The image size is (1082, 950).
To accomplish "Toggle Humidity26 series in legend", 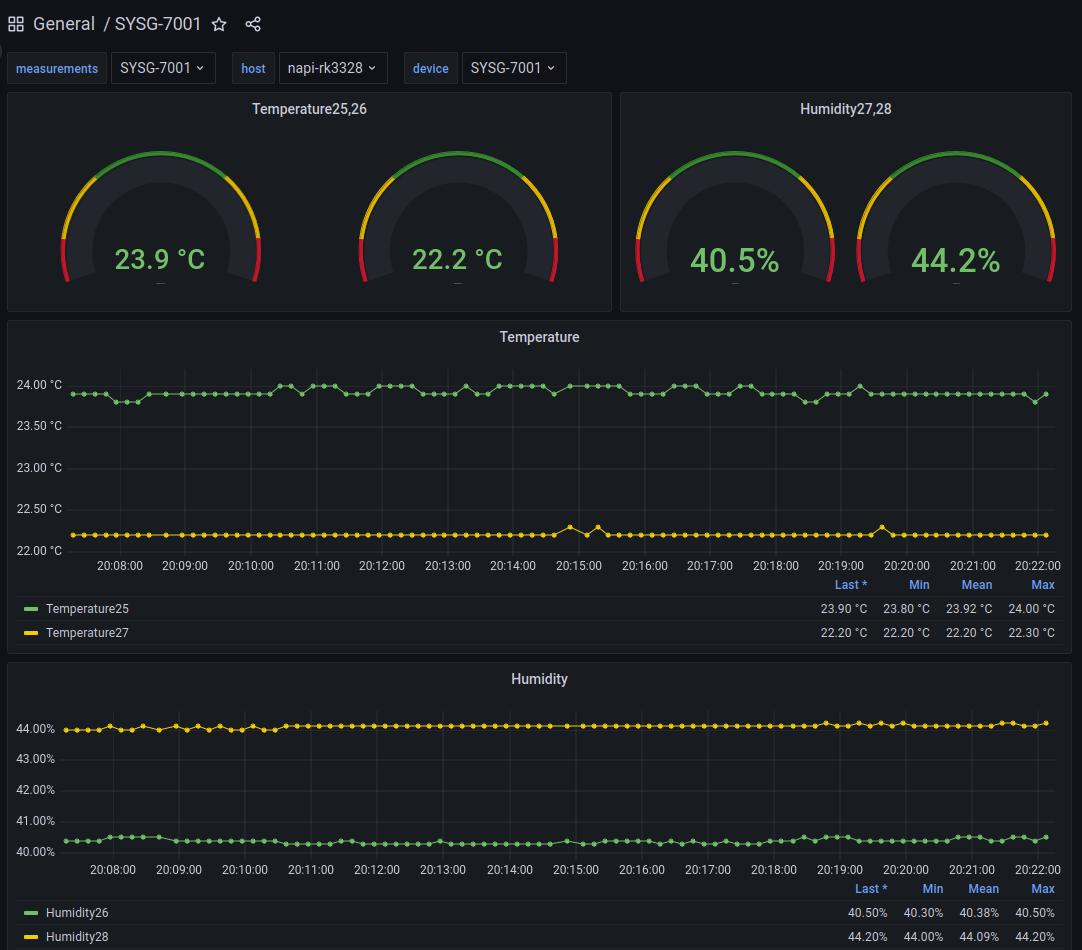I will [x=77, y=913].
